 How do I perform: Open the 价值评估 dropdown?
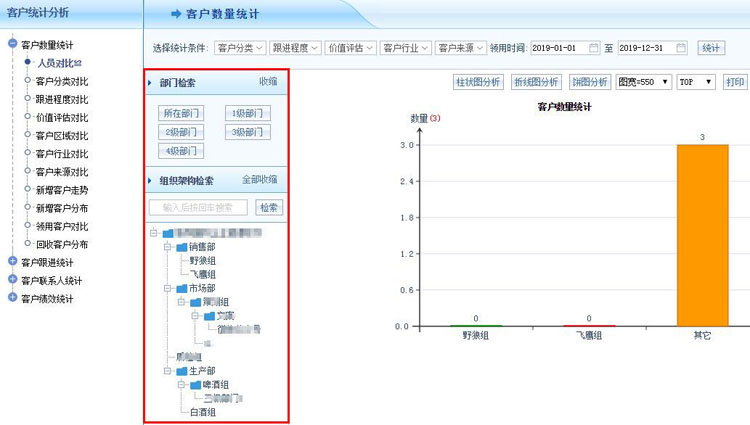coord(351,48)
